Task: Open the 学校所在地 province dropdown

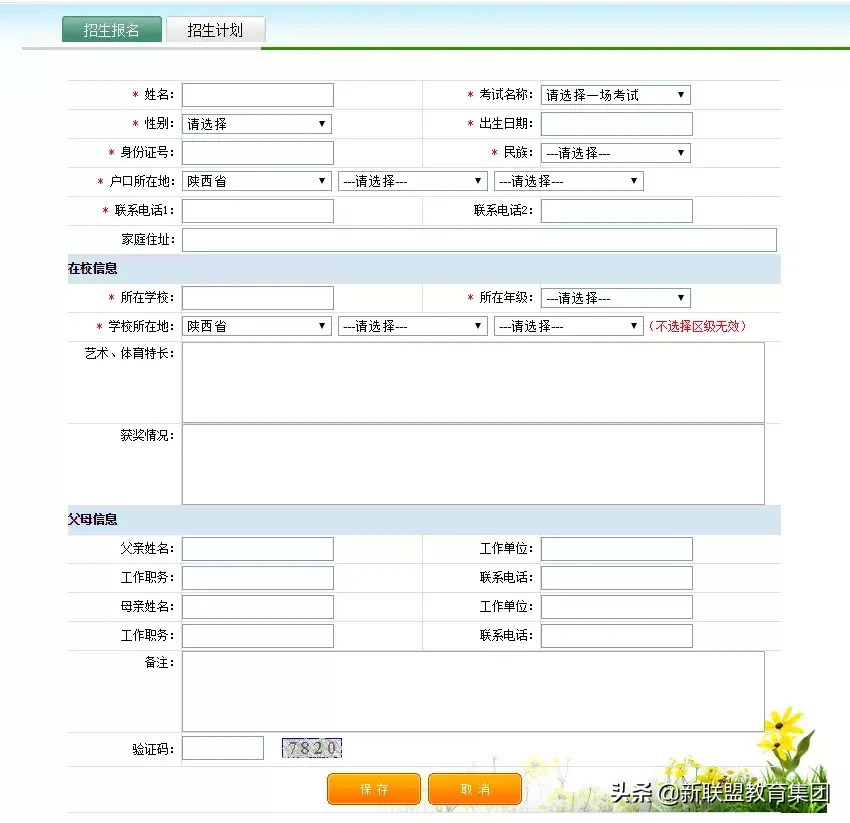Action: (x=256, y=326)
